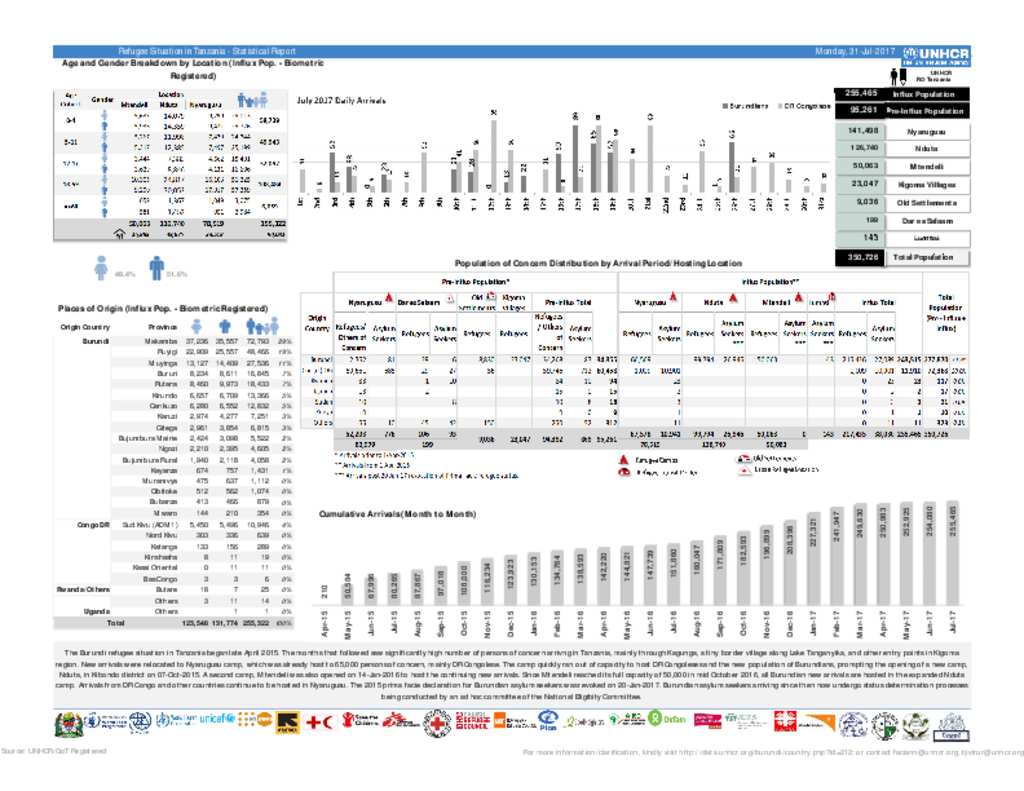Click the house icon under the age table totals

click(120, 234)
